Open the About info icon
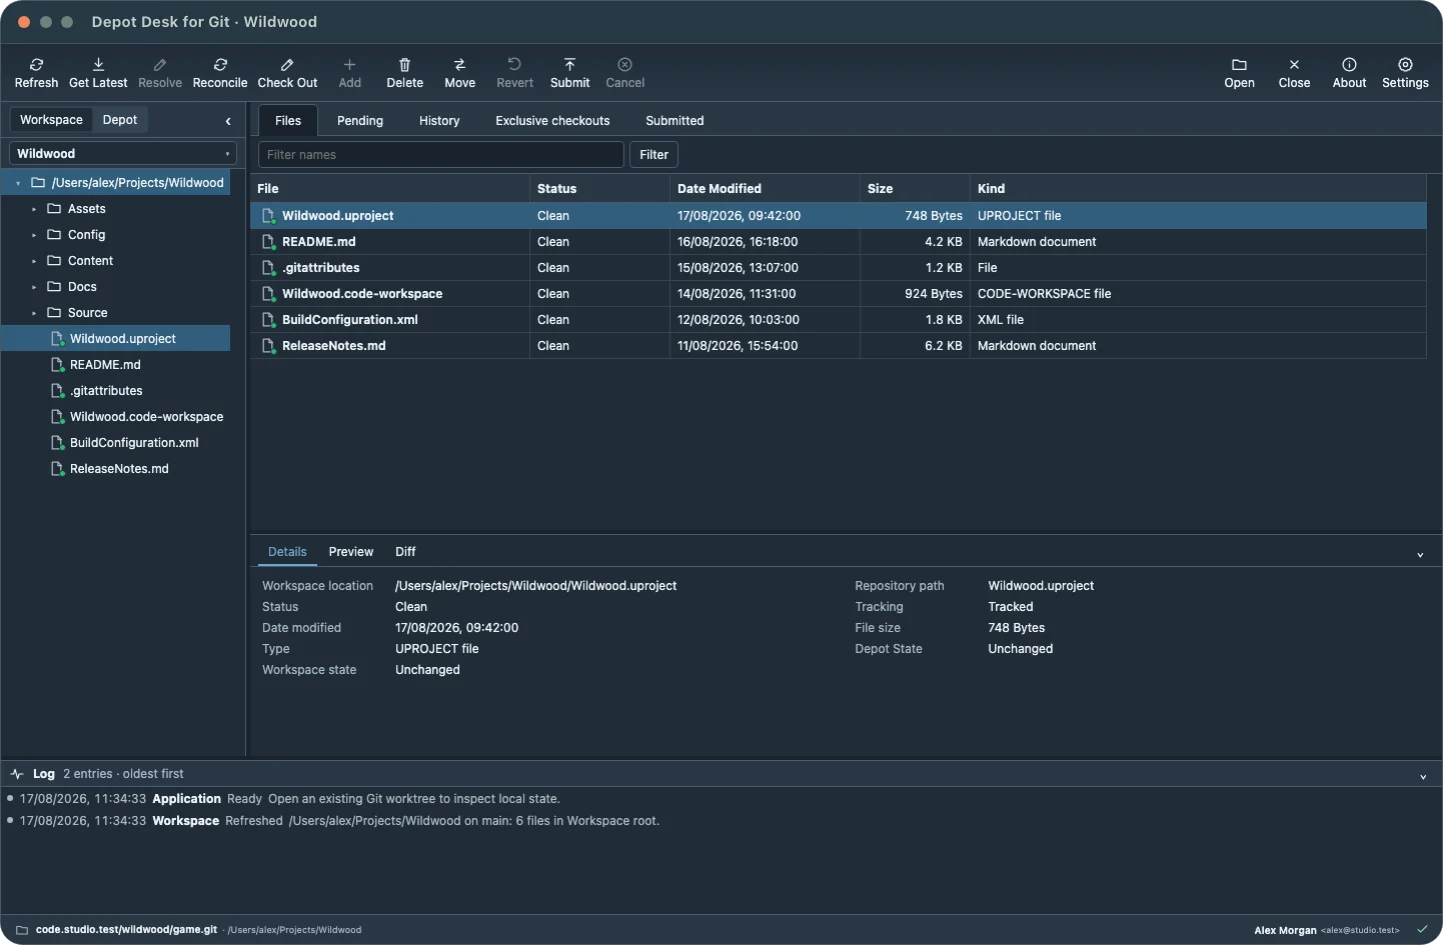Image resolution: width=1443 pixels, height=947 pixels. [x=1349, y=65]
